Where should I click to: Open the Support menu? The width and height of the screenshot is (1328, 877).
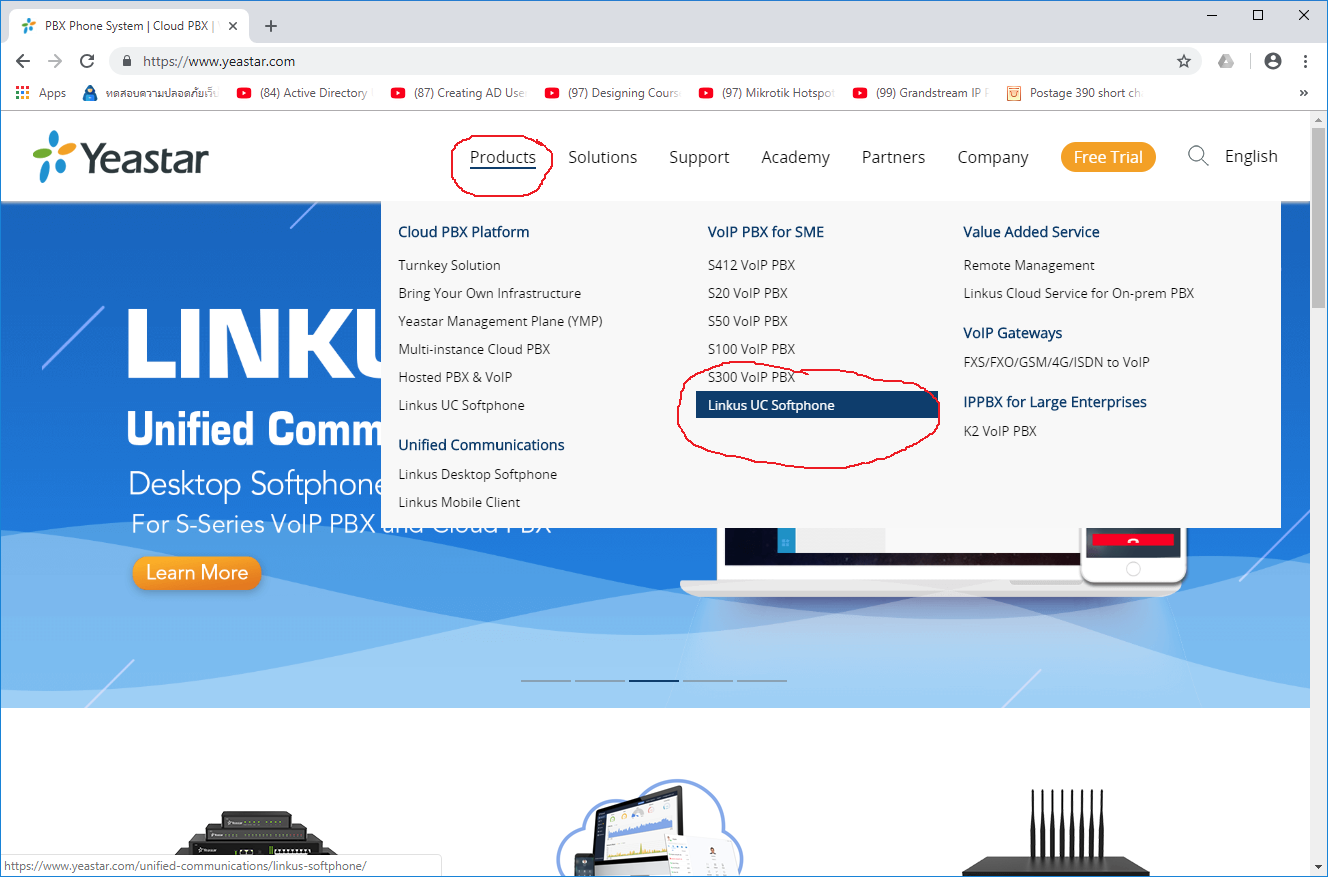(699, 157)
